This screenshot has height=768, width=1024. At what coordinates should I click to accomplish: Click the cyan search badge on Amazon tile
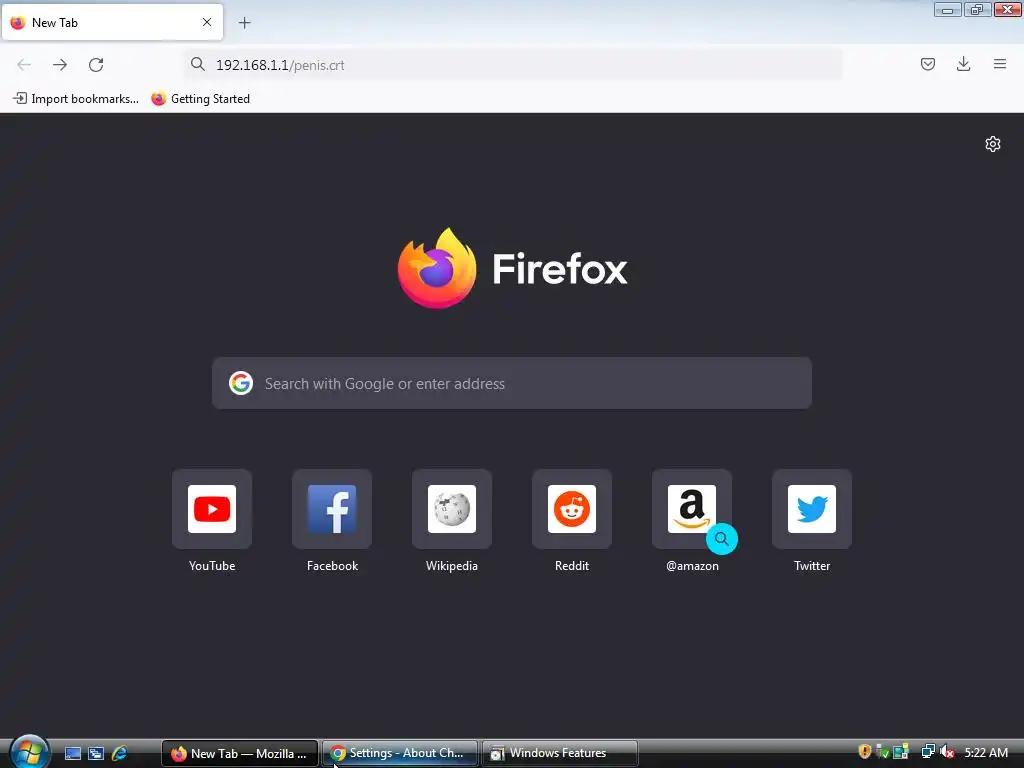coord(722,539)
